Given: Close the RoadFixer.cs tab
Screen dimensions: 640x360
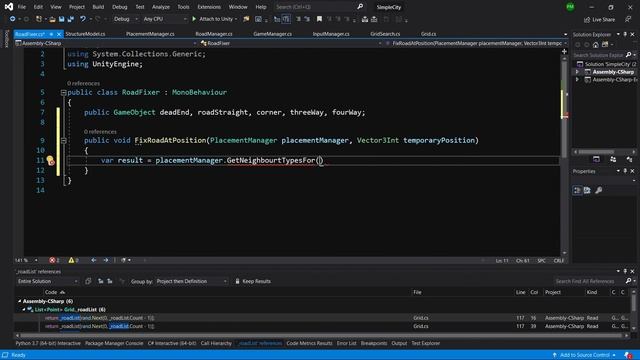Looking at the screenshot, I should click(x=59, y=34).
